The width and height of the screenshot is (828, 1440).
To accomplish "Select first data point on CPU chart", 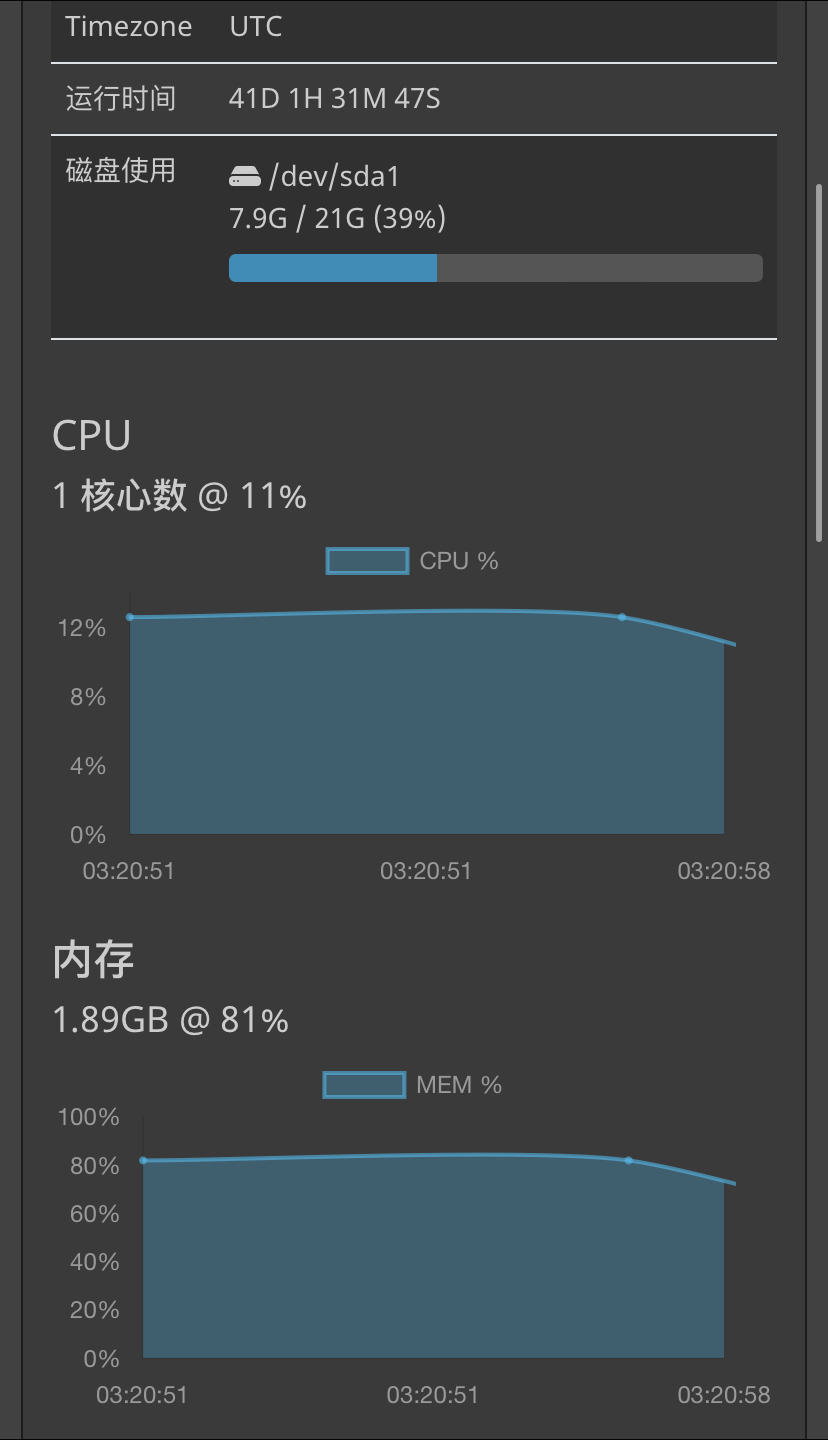I will (130, 617).
